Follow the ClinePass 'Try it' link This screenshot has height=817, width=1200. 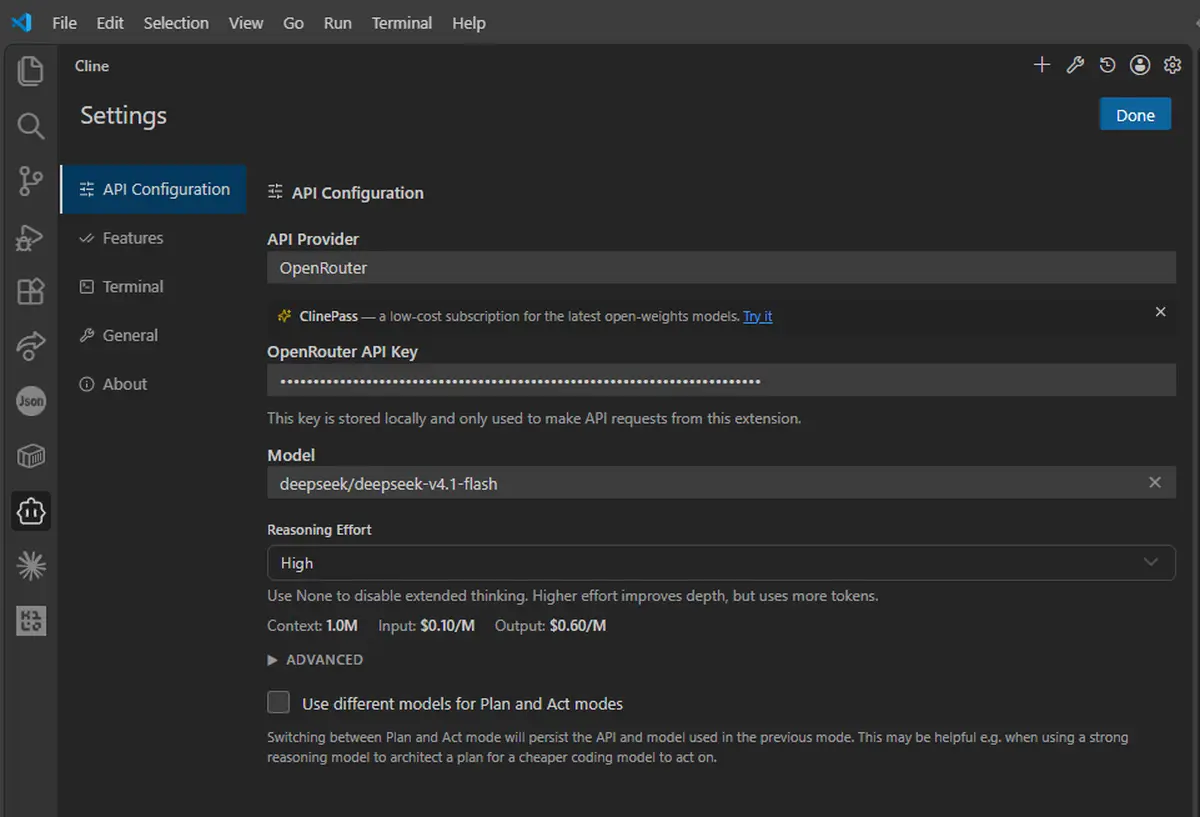[x=757, y=316]
